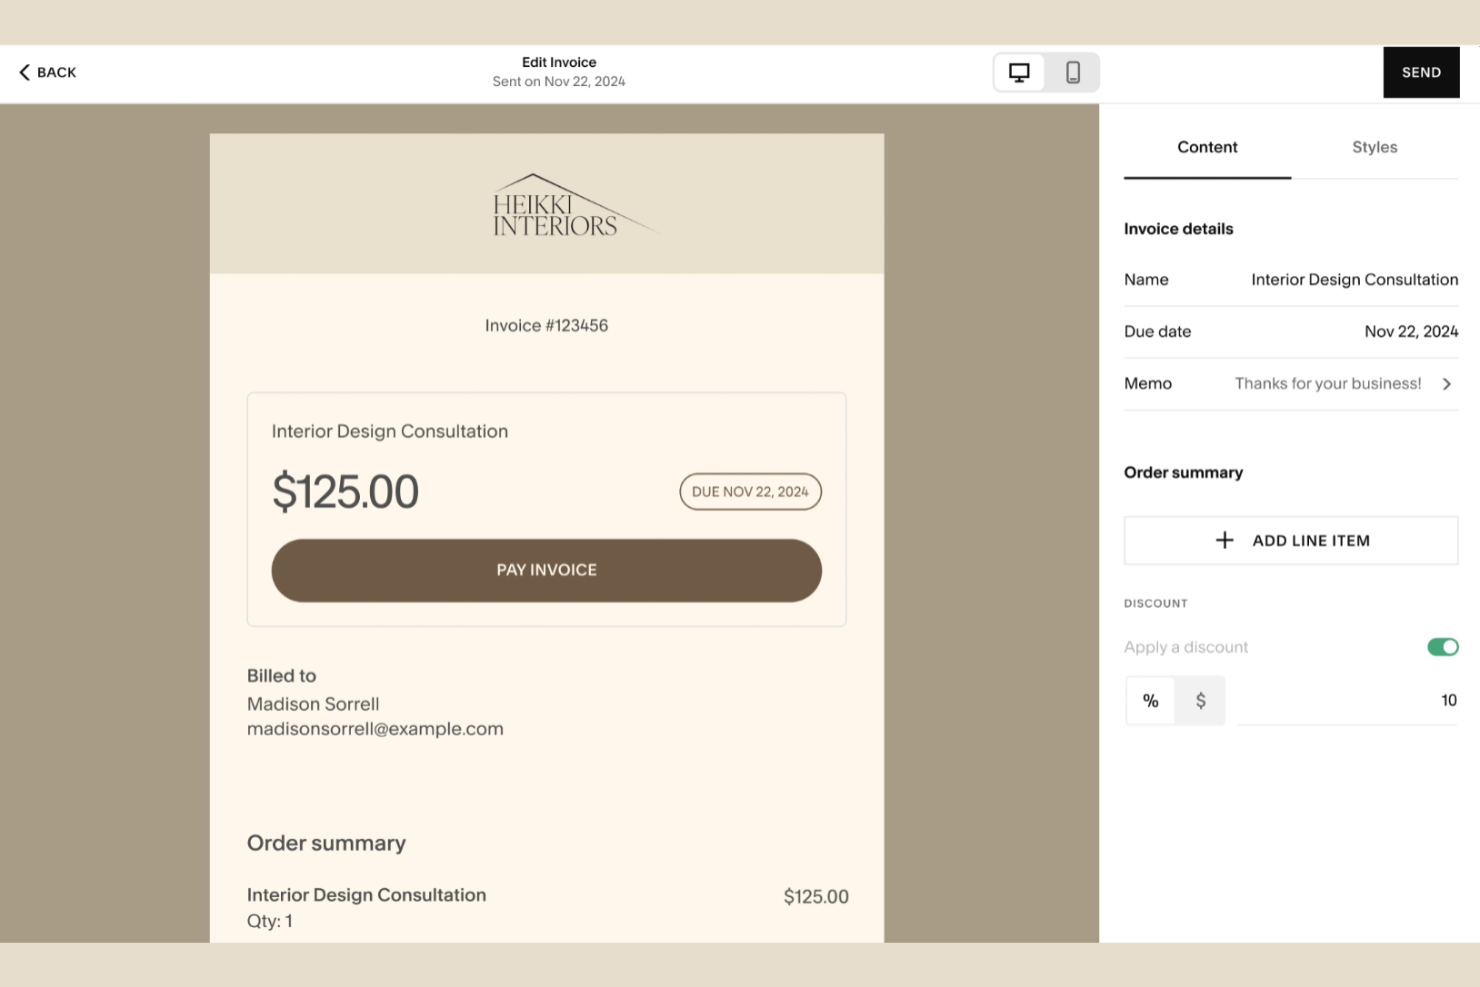Select the percent discount type
The width and height of the screenshot is (1480, 987).
1150,700
